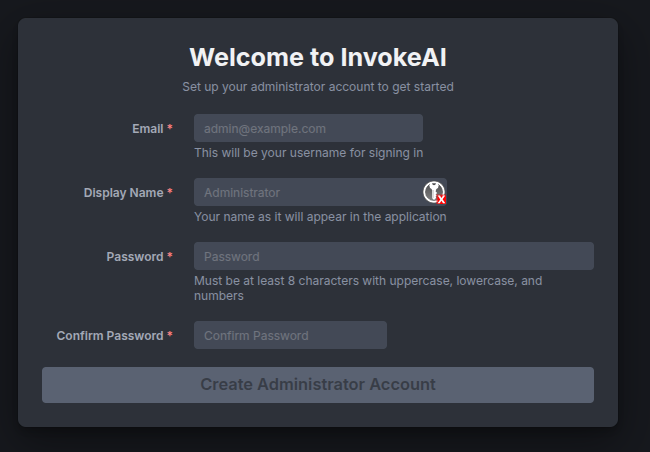Viewport: 650px width, 452px height.
Task: Click the Email field label
Action: (148, 129)
